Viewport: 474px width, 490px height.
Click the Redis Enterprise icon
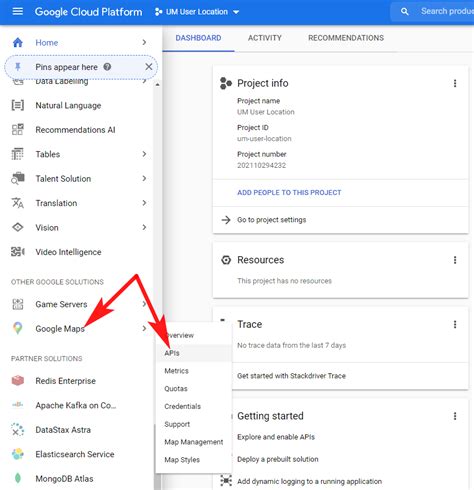click(x=18, y=380)
